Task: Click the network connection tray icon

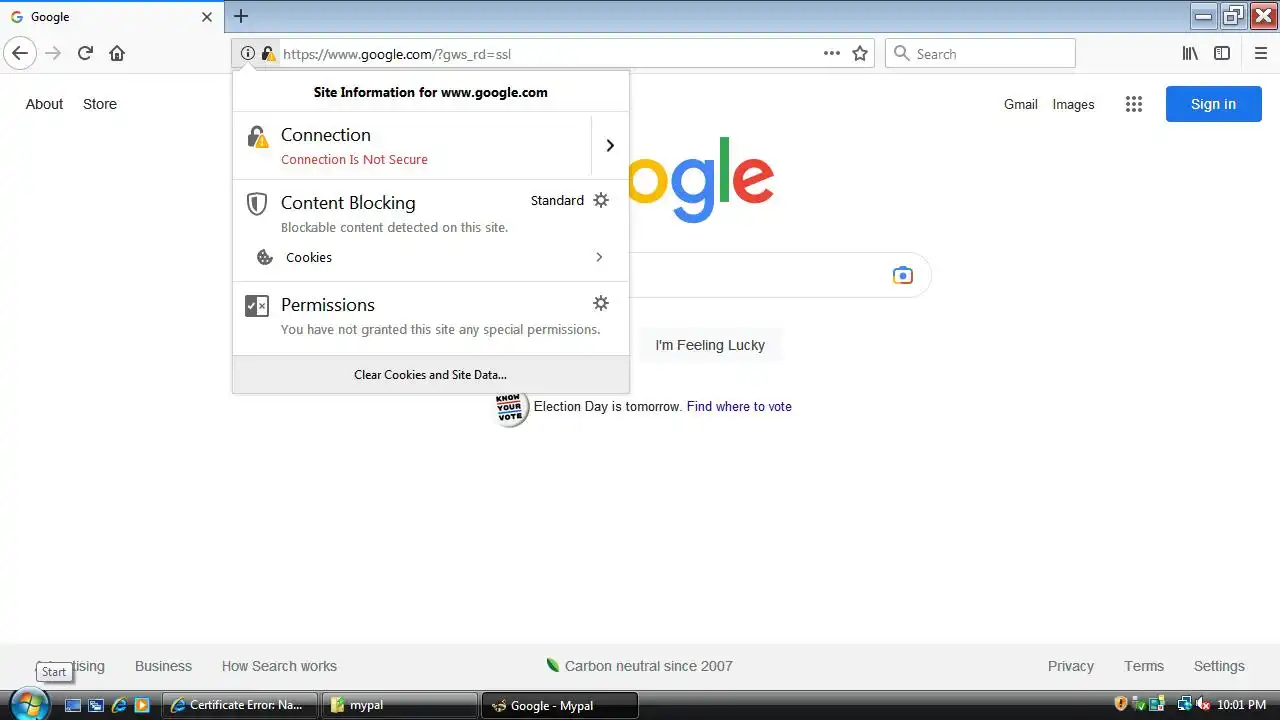Action: pos(1184,704)
